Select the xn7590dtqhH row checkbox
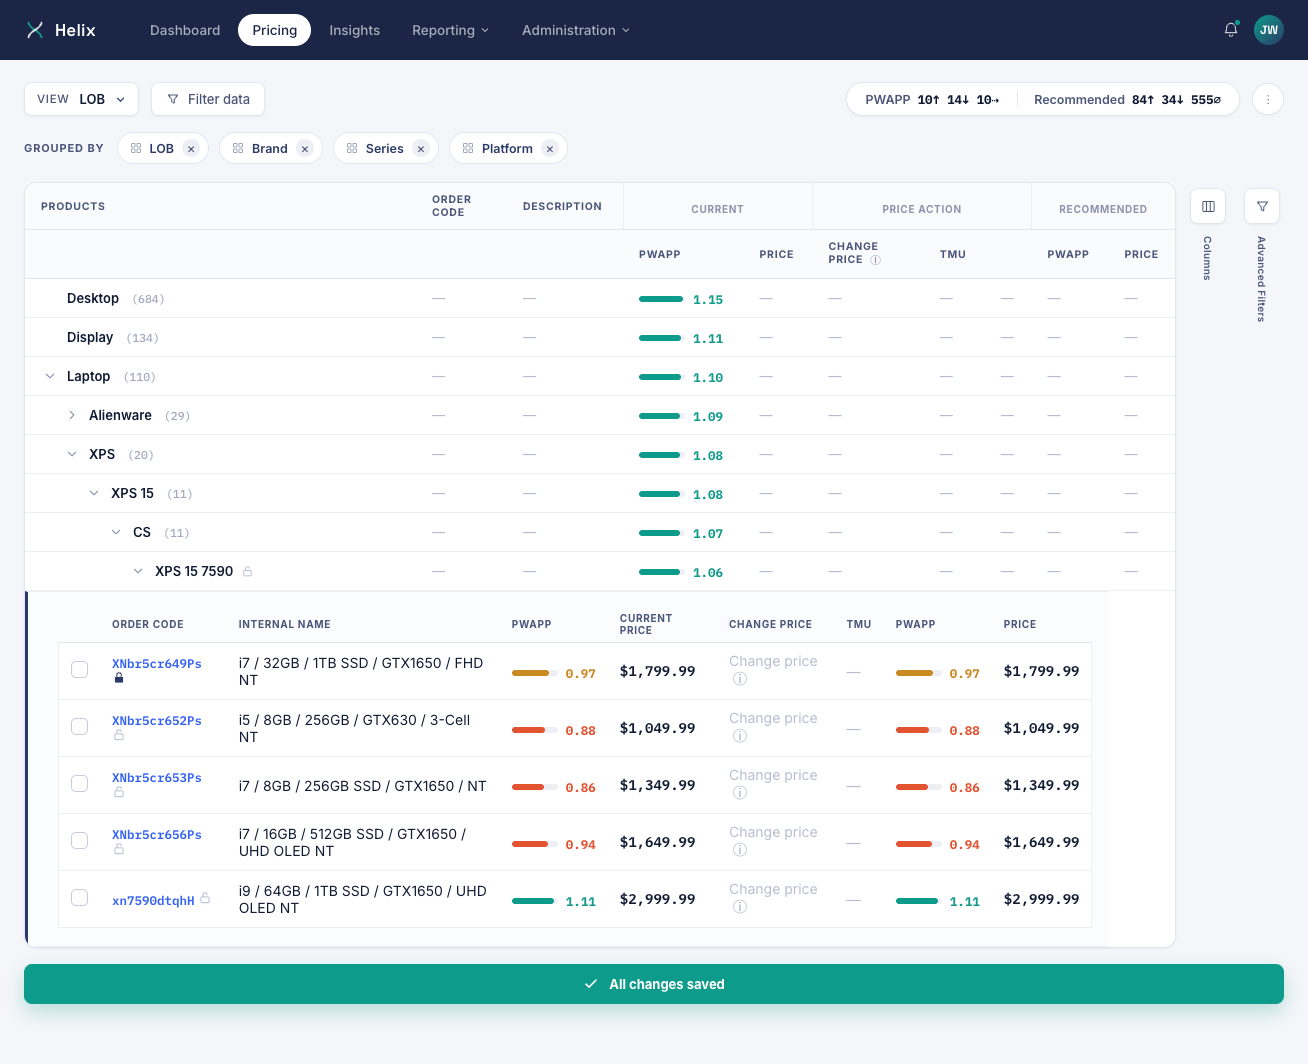The width and height of the screenshot is (1308, 1064). pos(80,898)
